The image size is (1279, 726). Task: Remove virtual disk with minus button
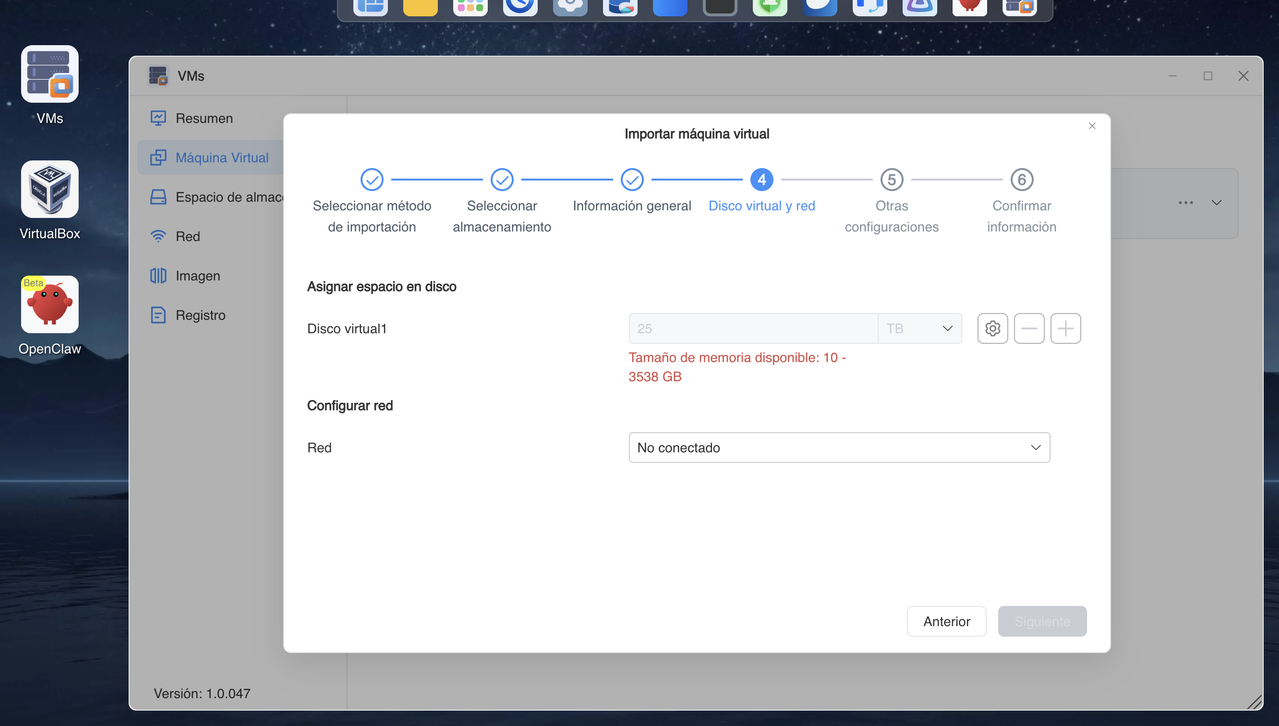1029,329
